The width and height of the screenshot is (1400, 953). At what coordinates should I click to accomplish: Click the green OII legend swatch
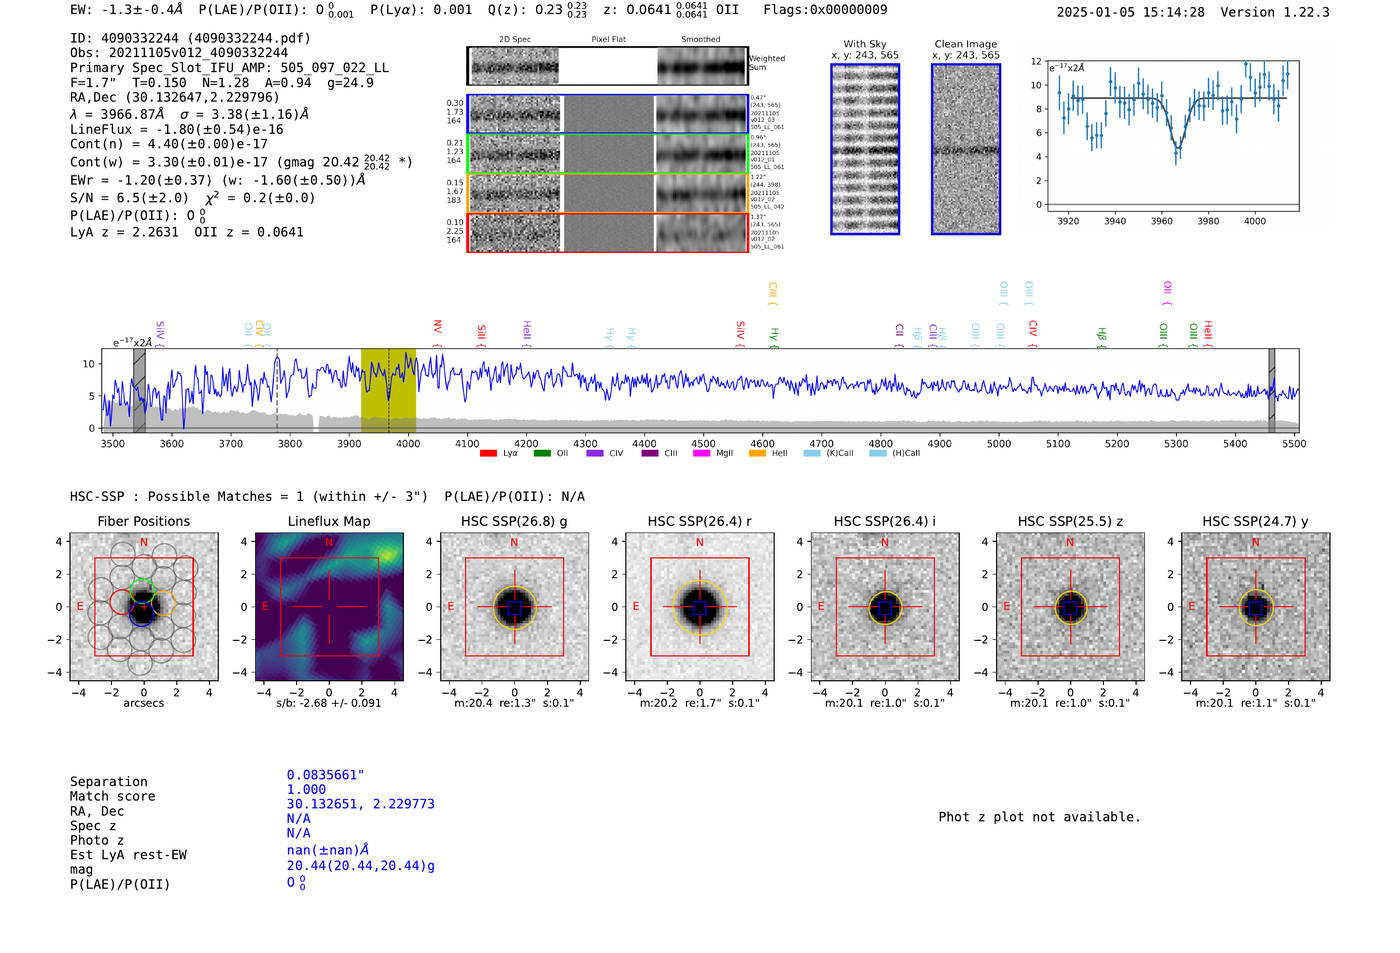pyautogui.click(x=542, y=453)
